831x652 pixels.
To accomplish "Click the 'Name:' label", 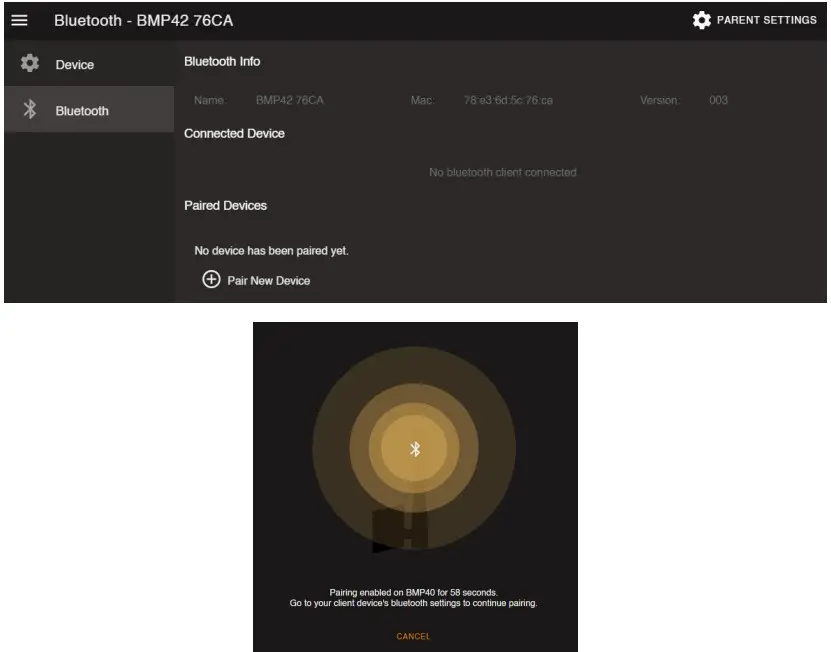I will pyautogui.click(x=210, y=100).
